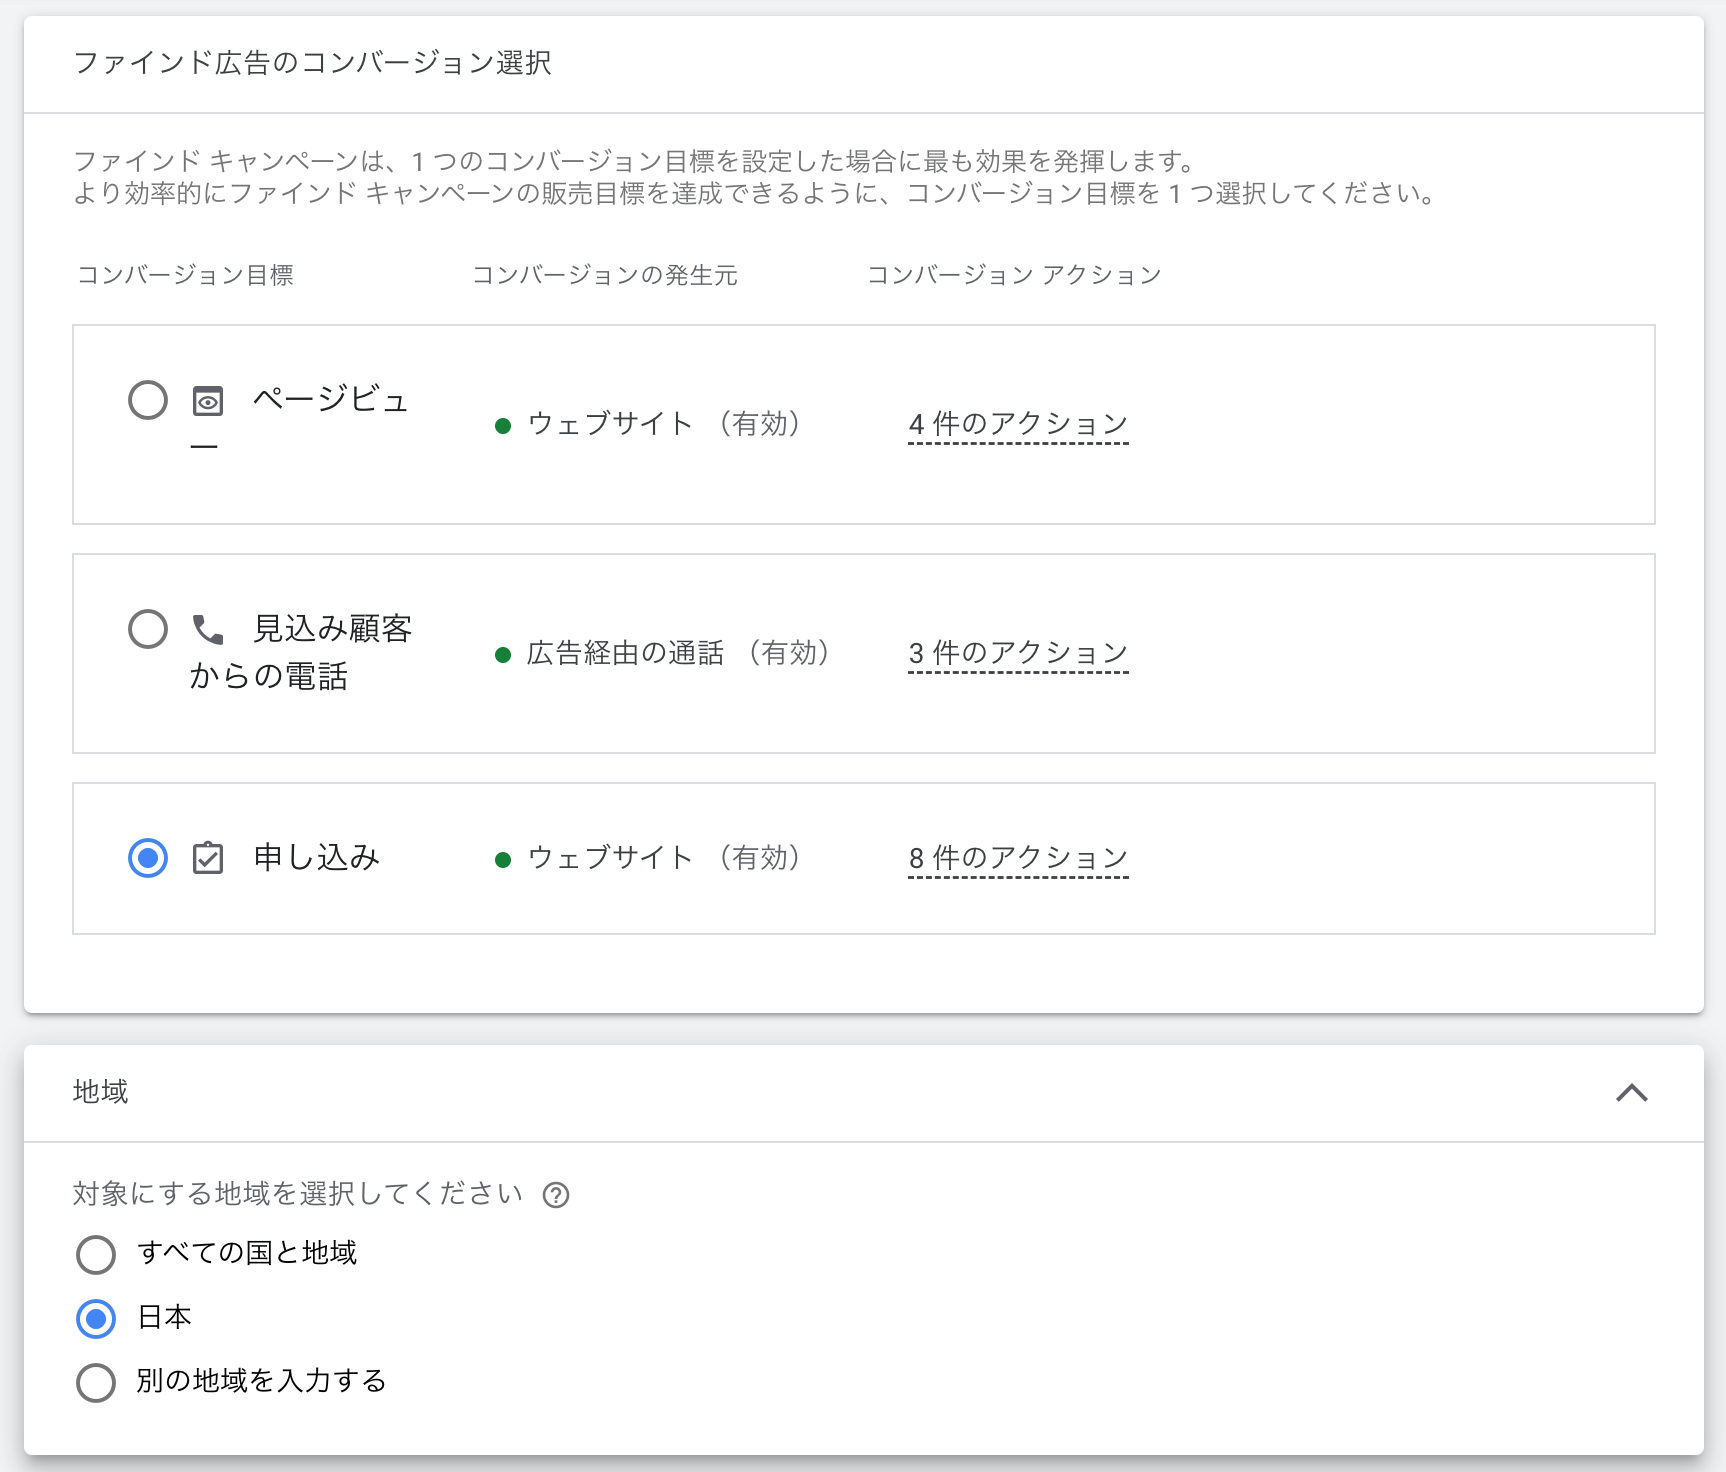
Task: Choose すべての国と地域 radio option
Action: coord(96,1255)
